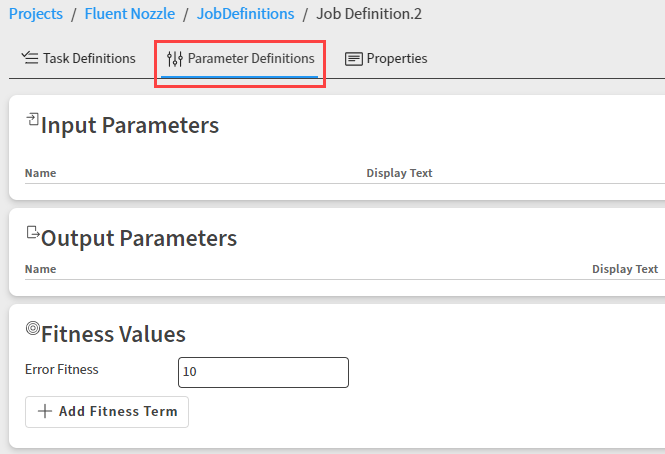Click the plus icon beside Add Fitness Term
The width and height of the screenshot is (665, 454).
pyautogui.click(x=44, y=411)
